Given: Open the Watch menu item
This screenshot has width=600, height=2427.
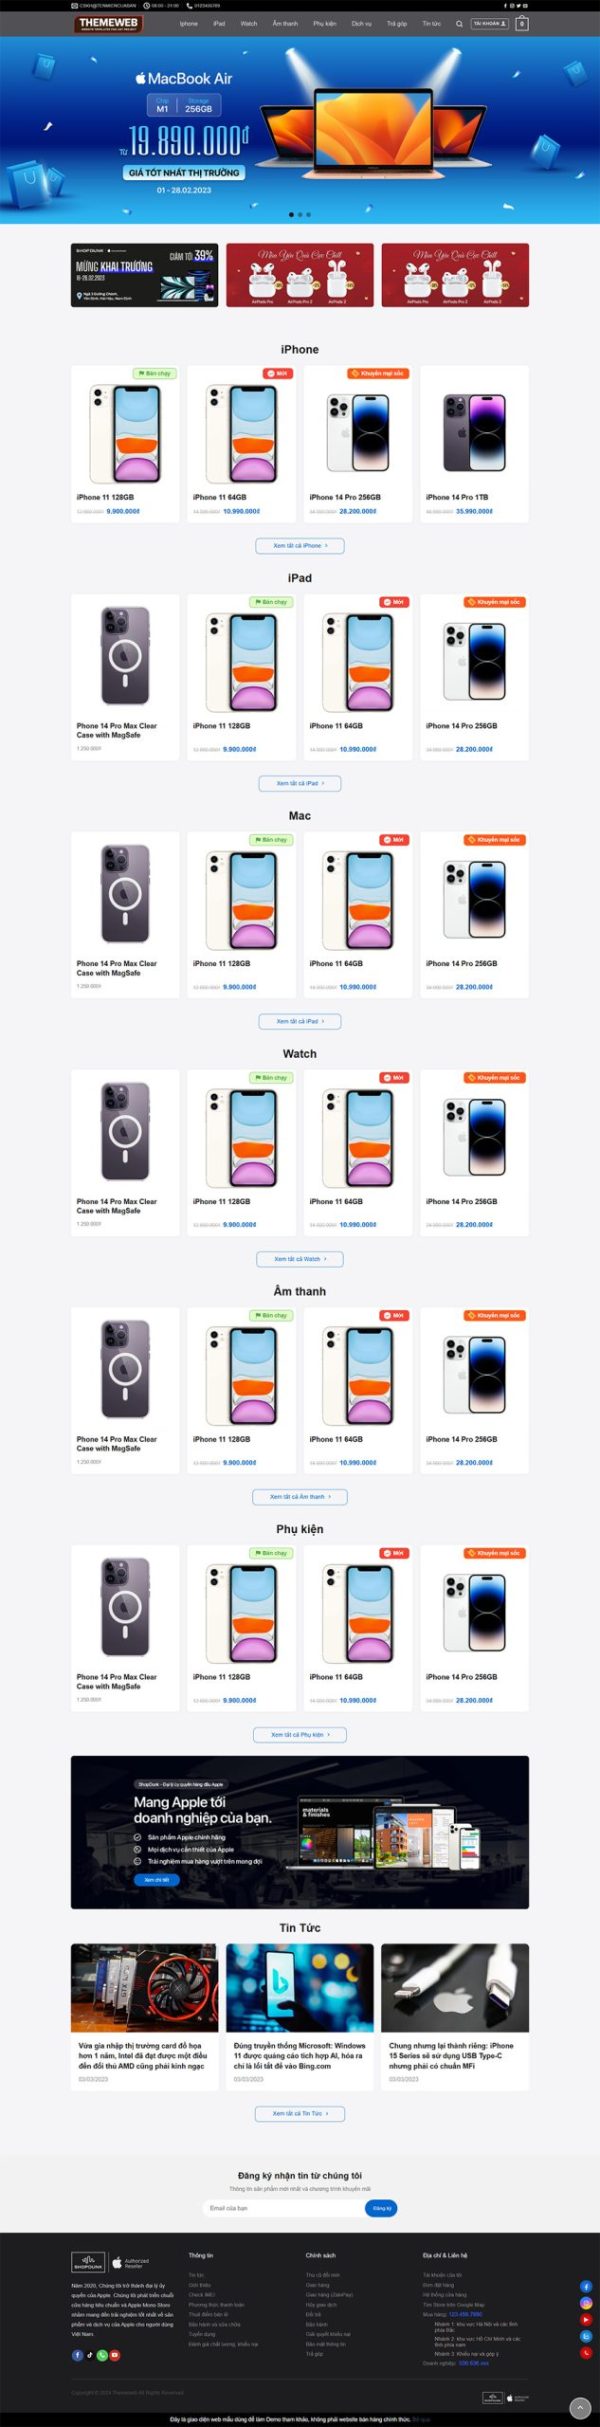Looking at the screenshot, I should 249,24.
